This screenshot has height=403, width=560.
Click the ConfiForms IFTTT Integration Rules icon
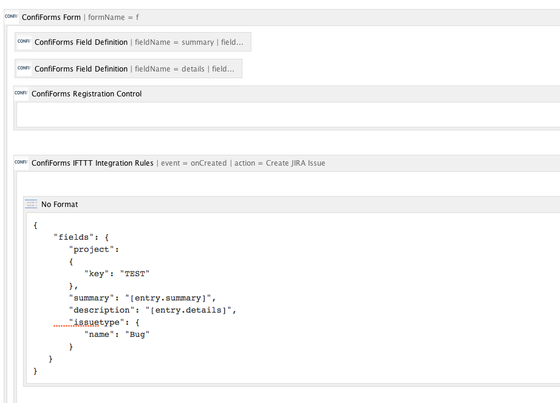21,162
